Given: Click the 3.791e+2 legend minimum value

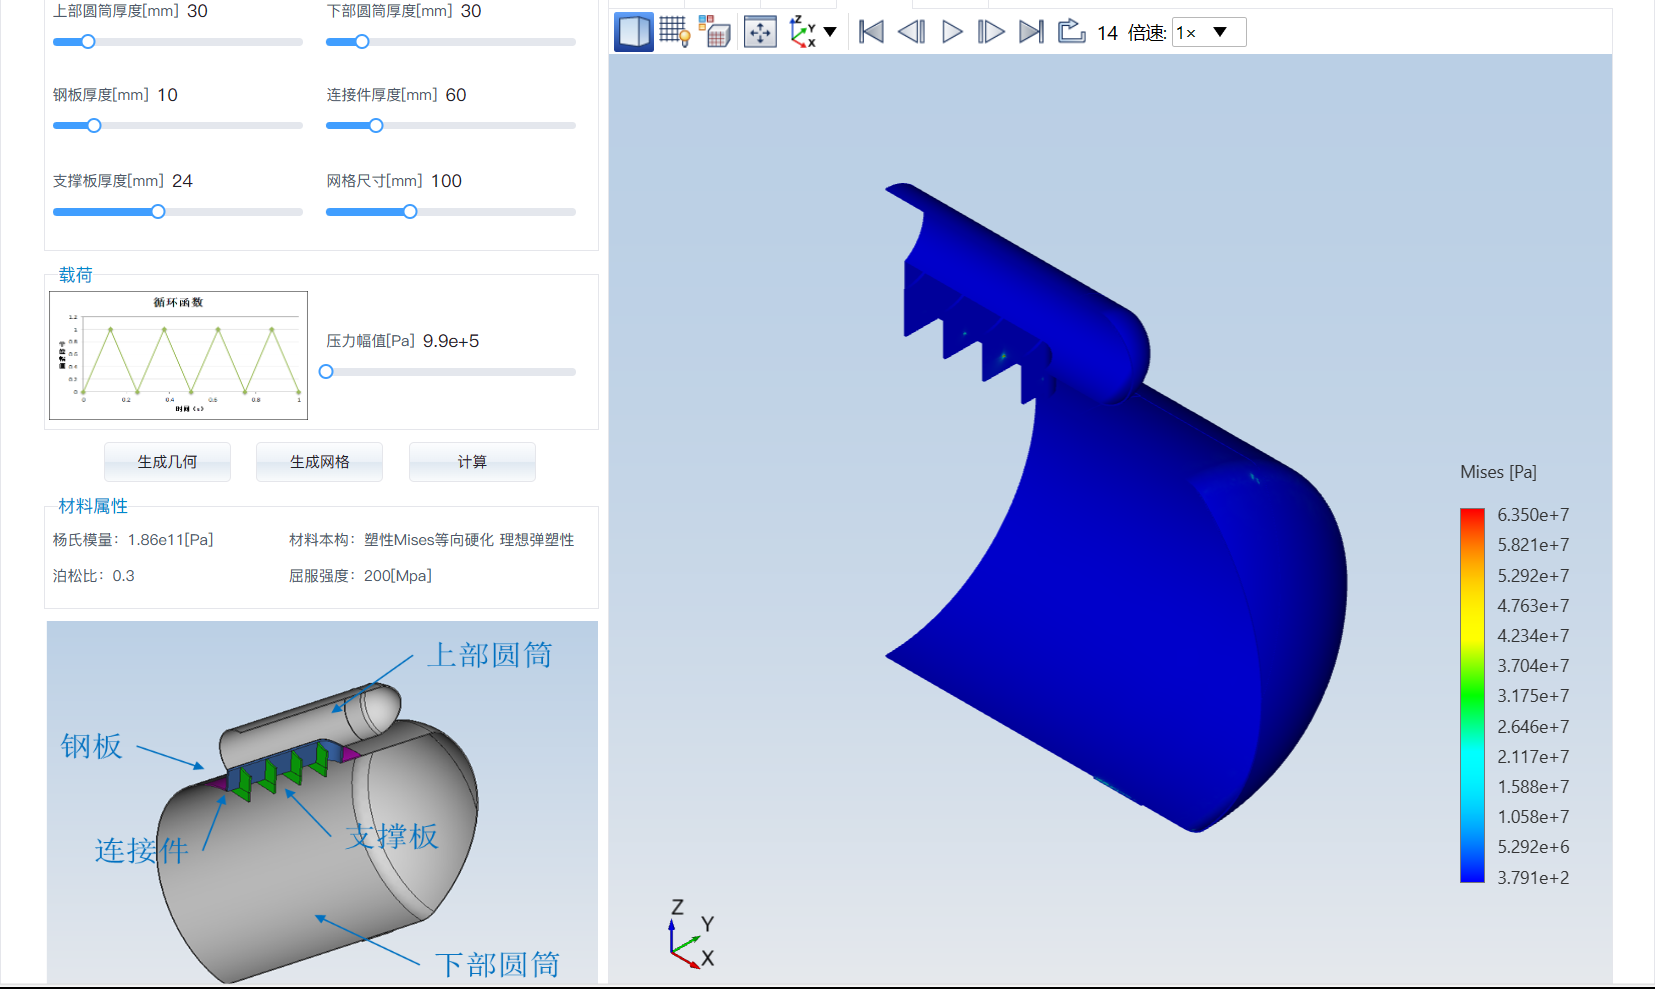Looking at the screenshot, I should (x=1533, y=878).
